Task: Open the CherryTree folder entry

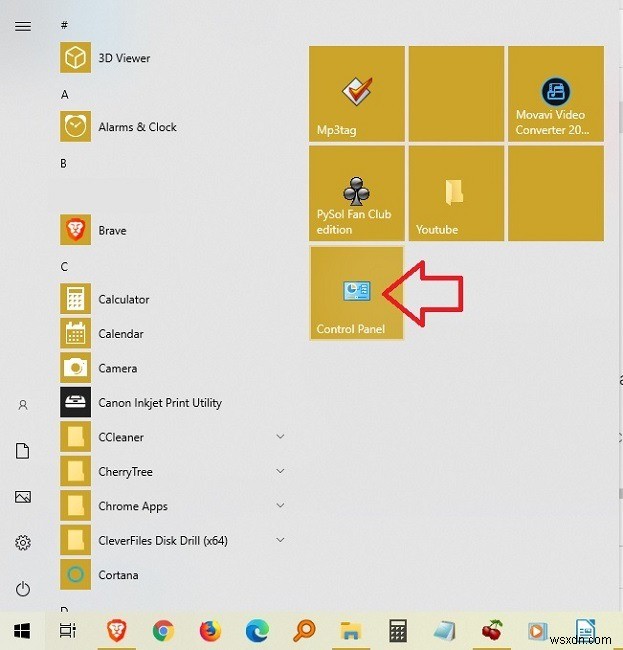Action: click(172, 471)
